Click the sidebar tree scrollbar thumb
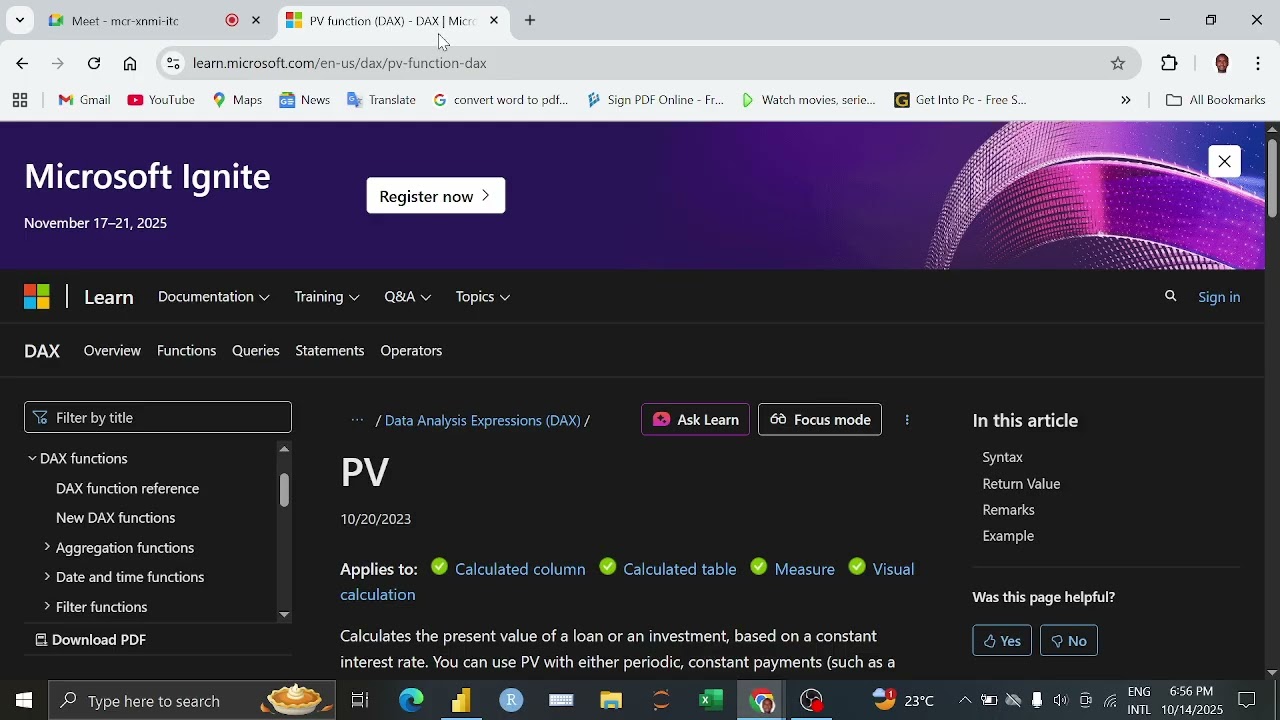 coord(284,489)
